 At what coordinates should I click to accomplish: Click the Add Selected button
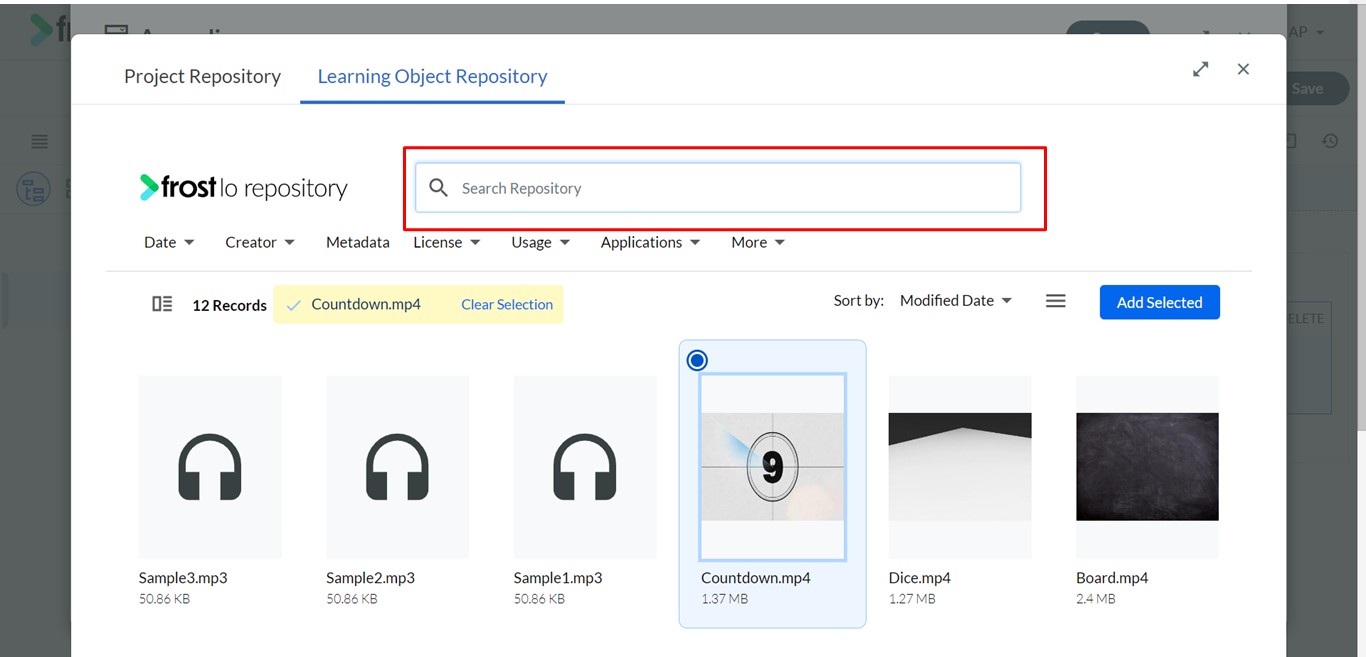coord(1160,302)
